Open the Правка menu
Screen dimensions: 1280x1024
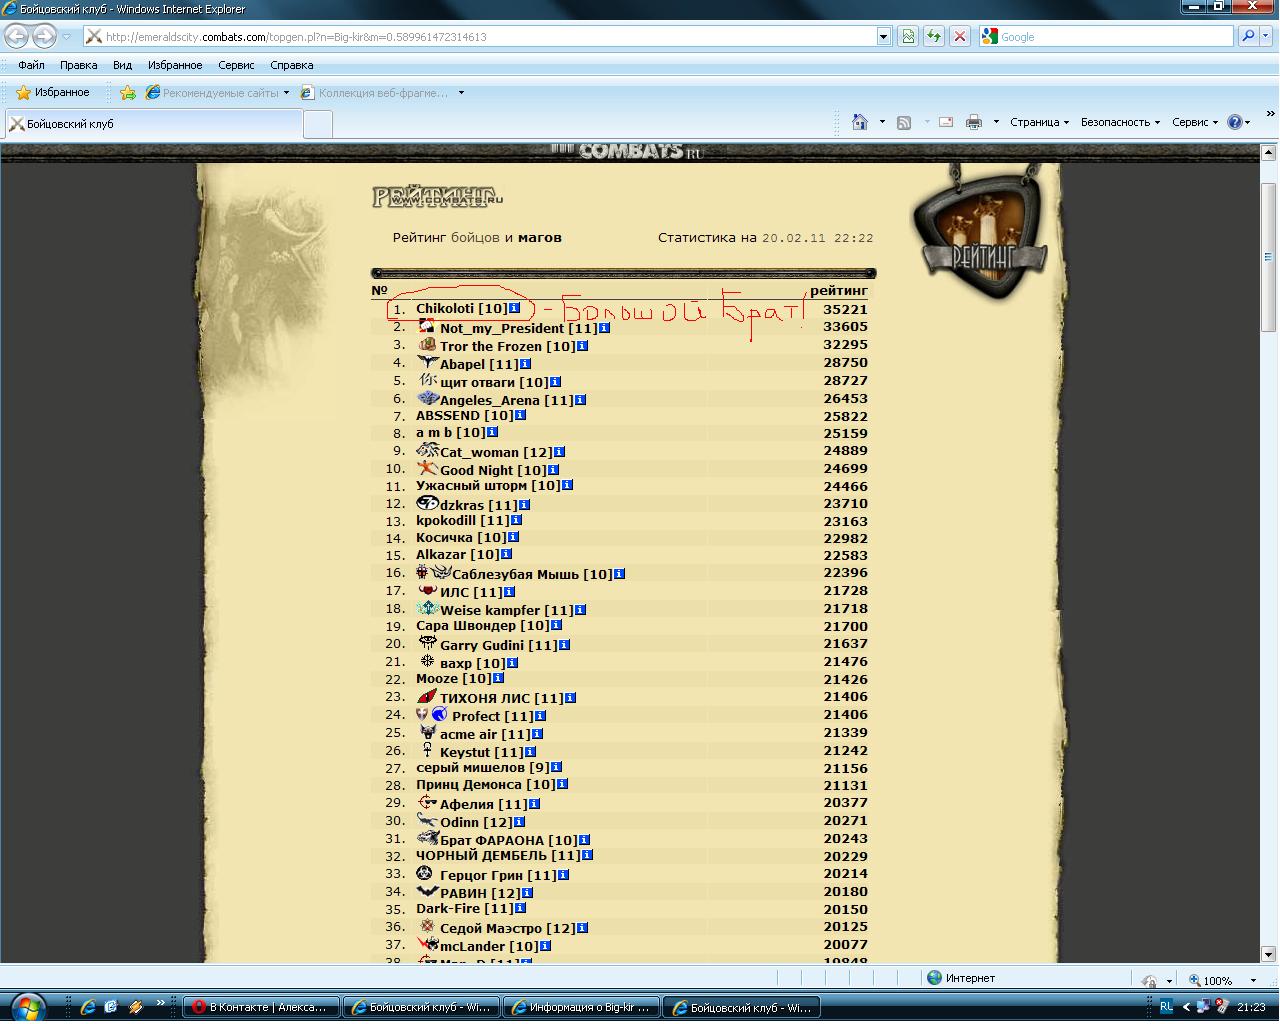tap(78, 65)
